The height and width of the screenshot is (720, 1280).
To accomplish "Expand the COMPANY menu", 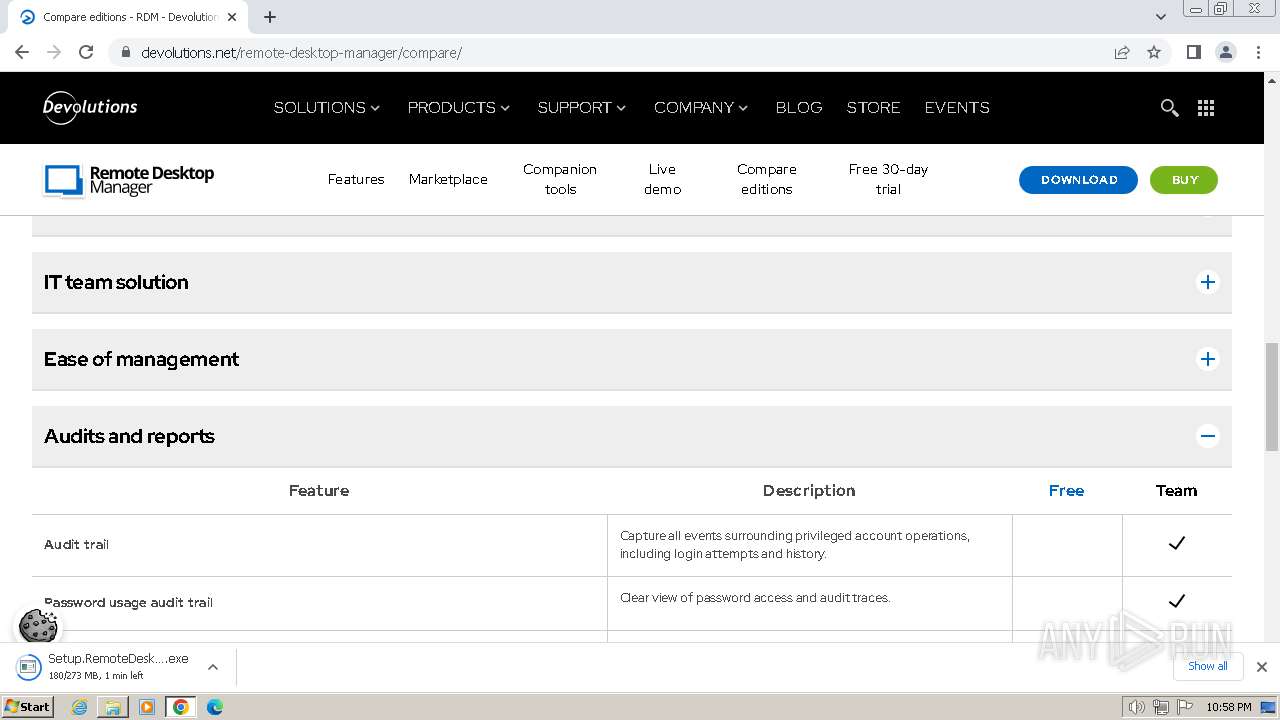I will pyautogui.click(x=701, y=108).
